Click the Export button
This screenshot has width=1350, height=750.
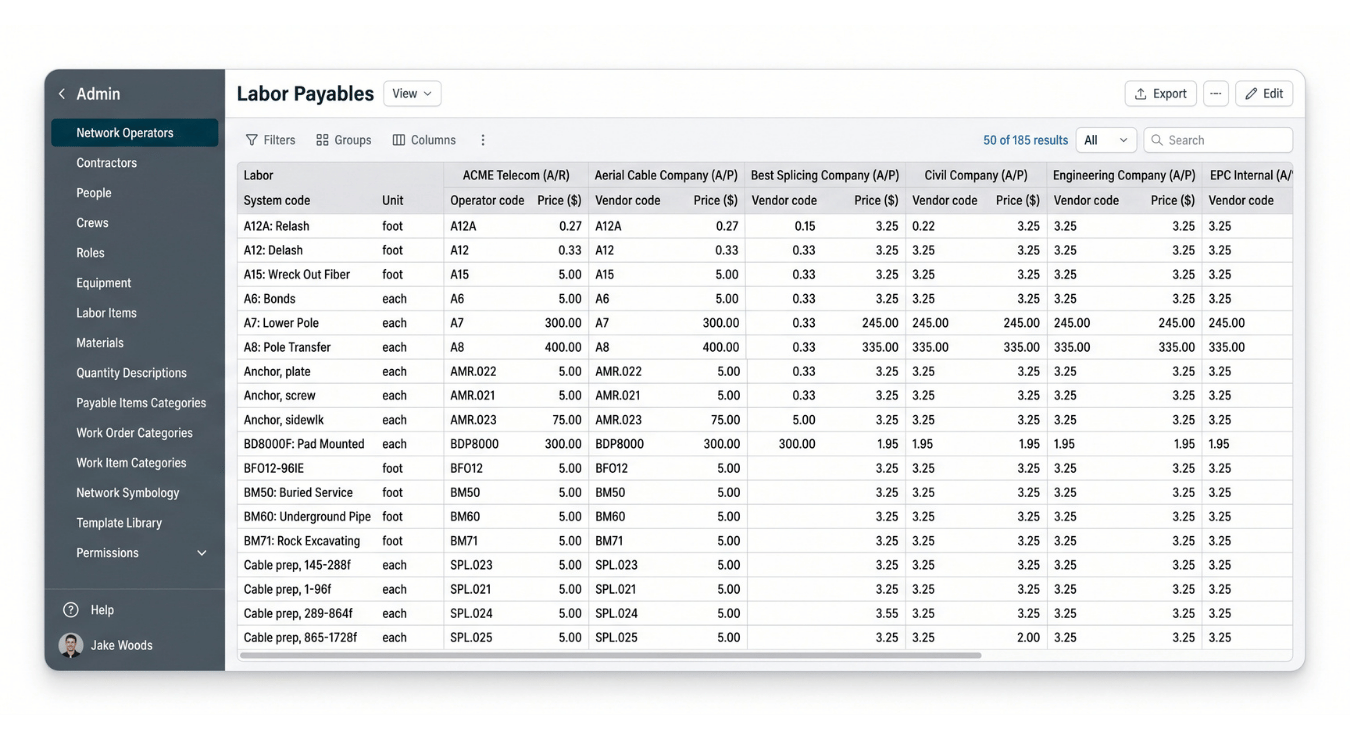pyautogui.click(x=1161, y=94)
